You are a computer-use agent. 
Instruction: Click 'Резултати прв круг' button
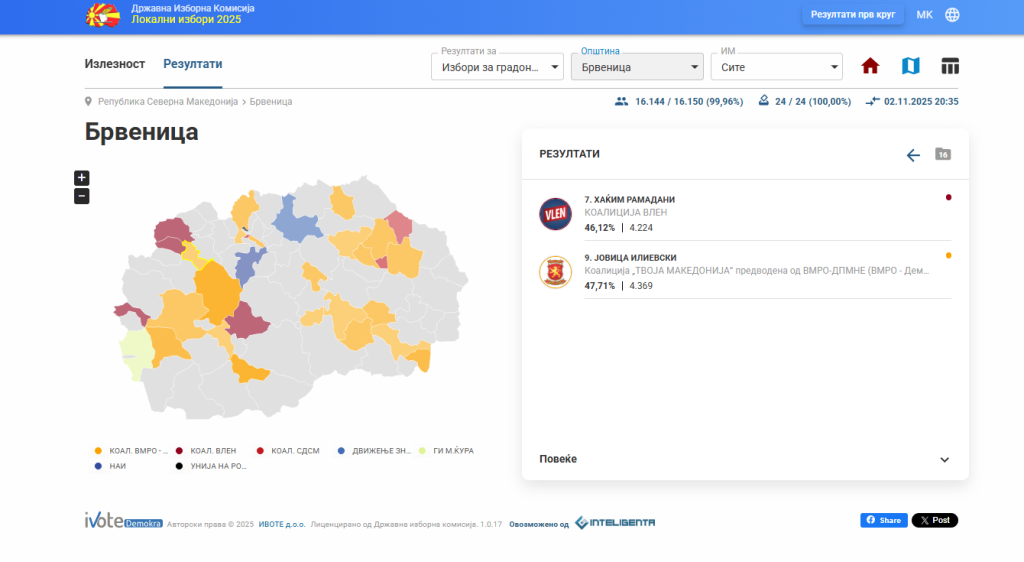pos(853,15)
